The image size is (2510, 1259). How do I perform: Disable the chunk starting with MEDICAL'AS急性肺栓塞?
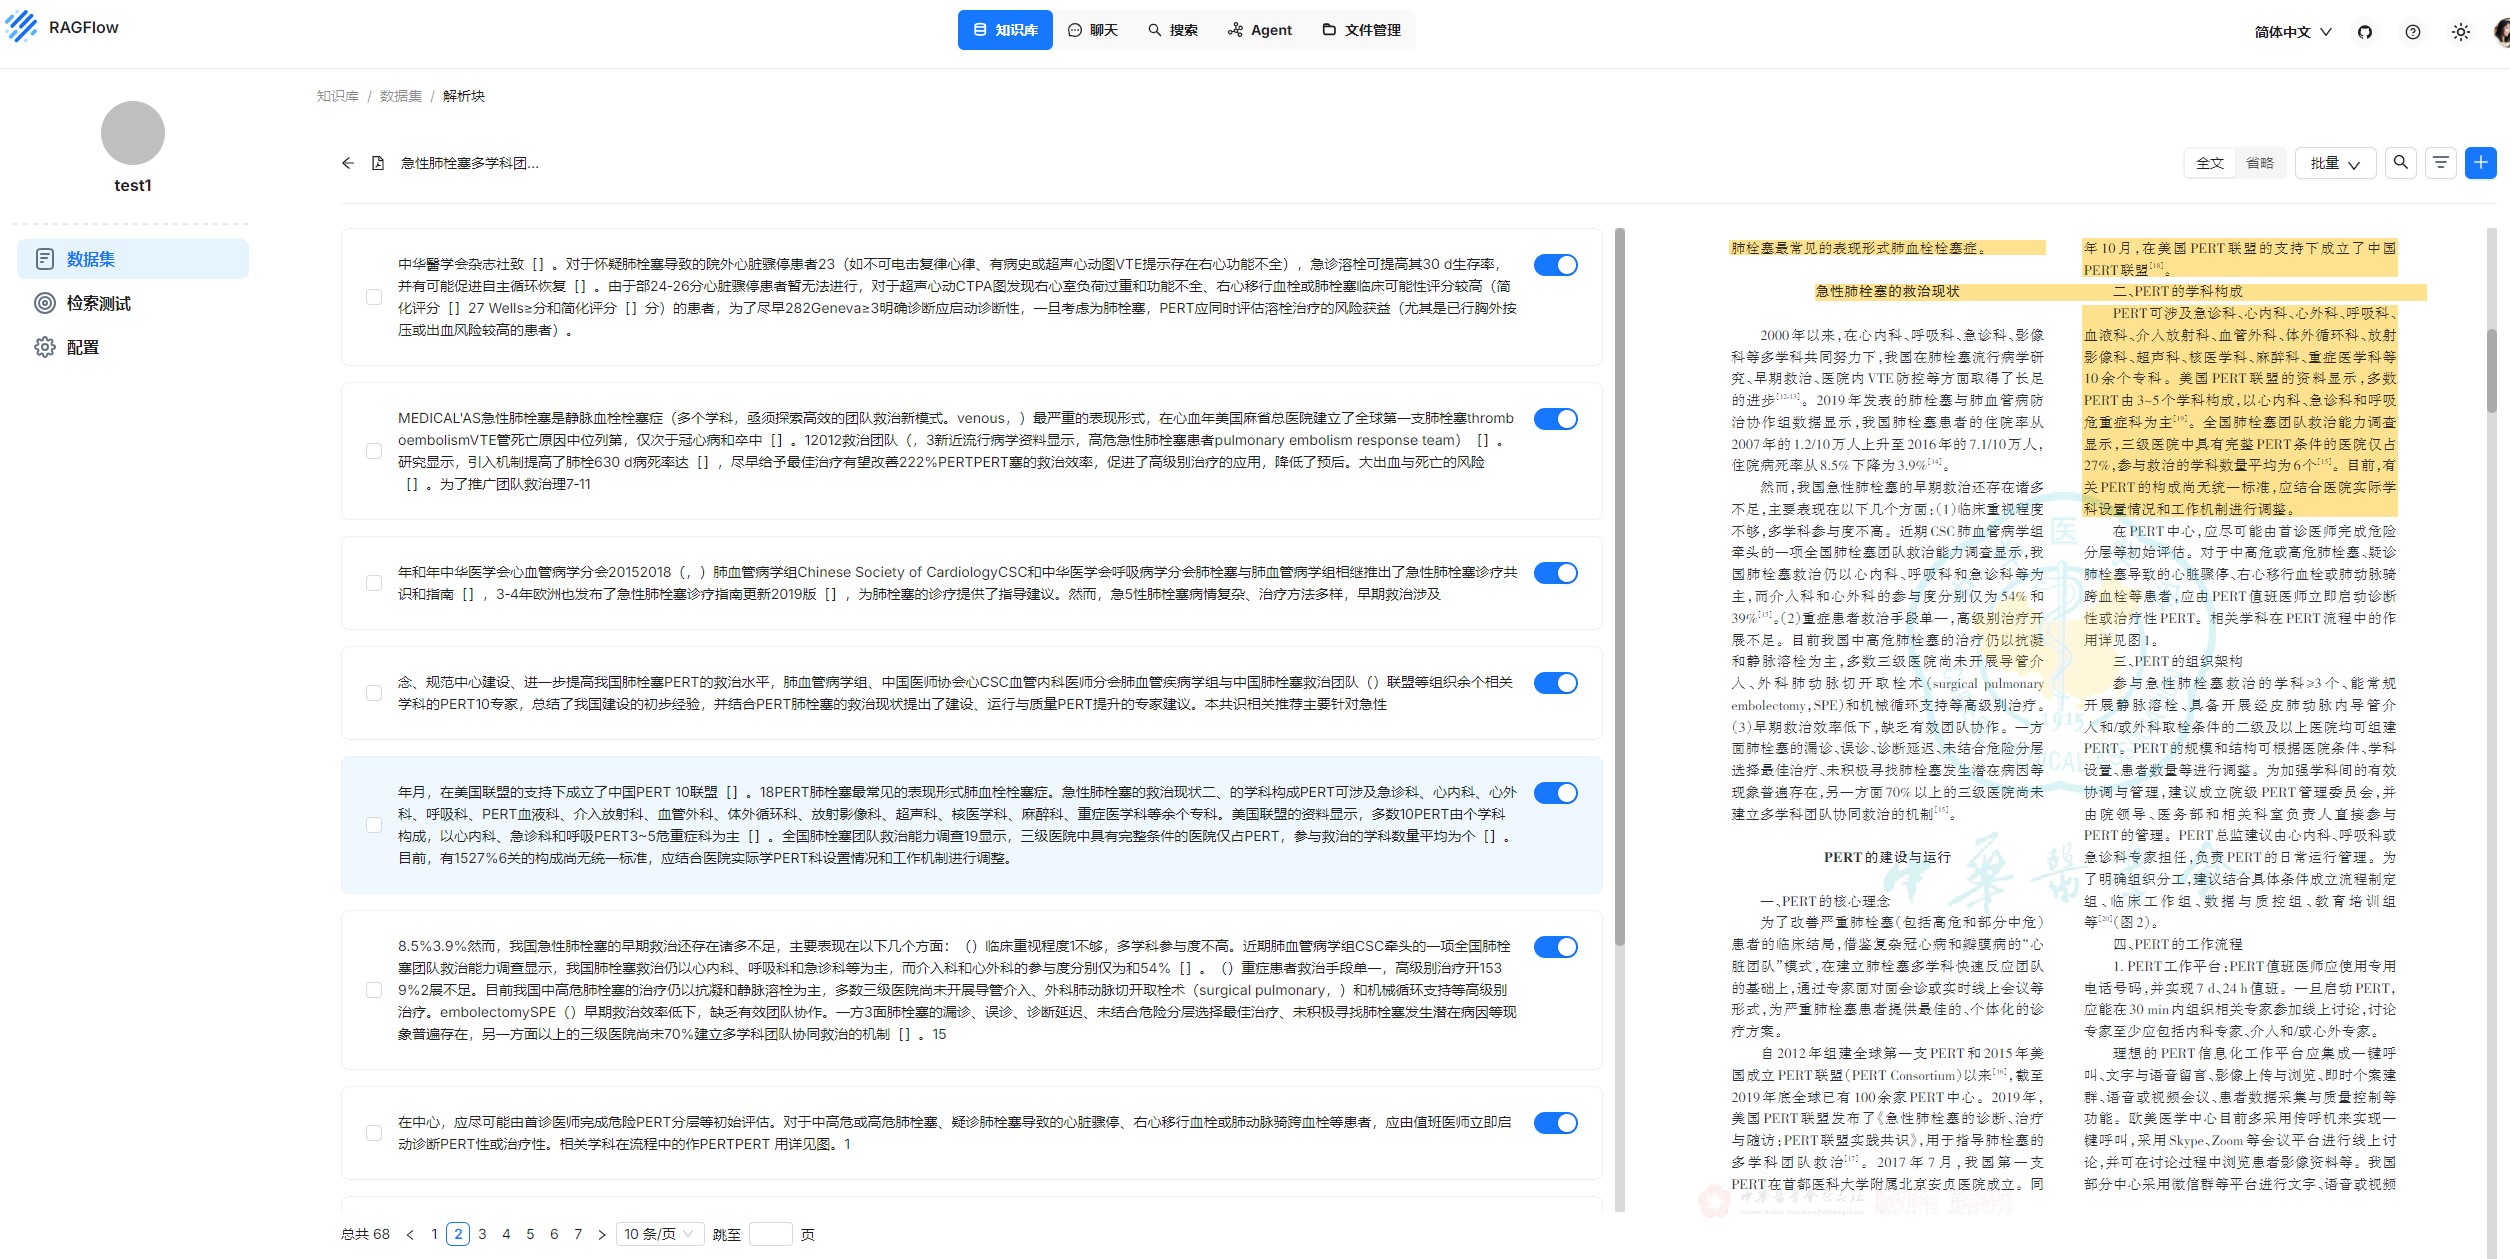tap(1555, 419)
